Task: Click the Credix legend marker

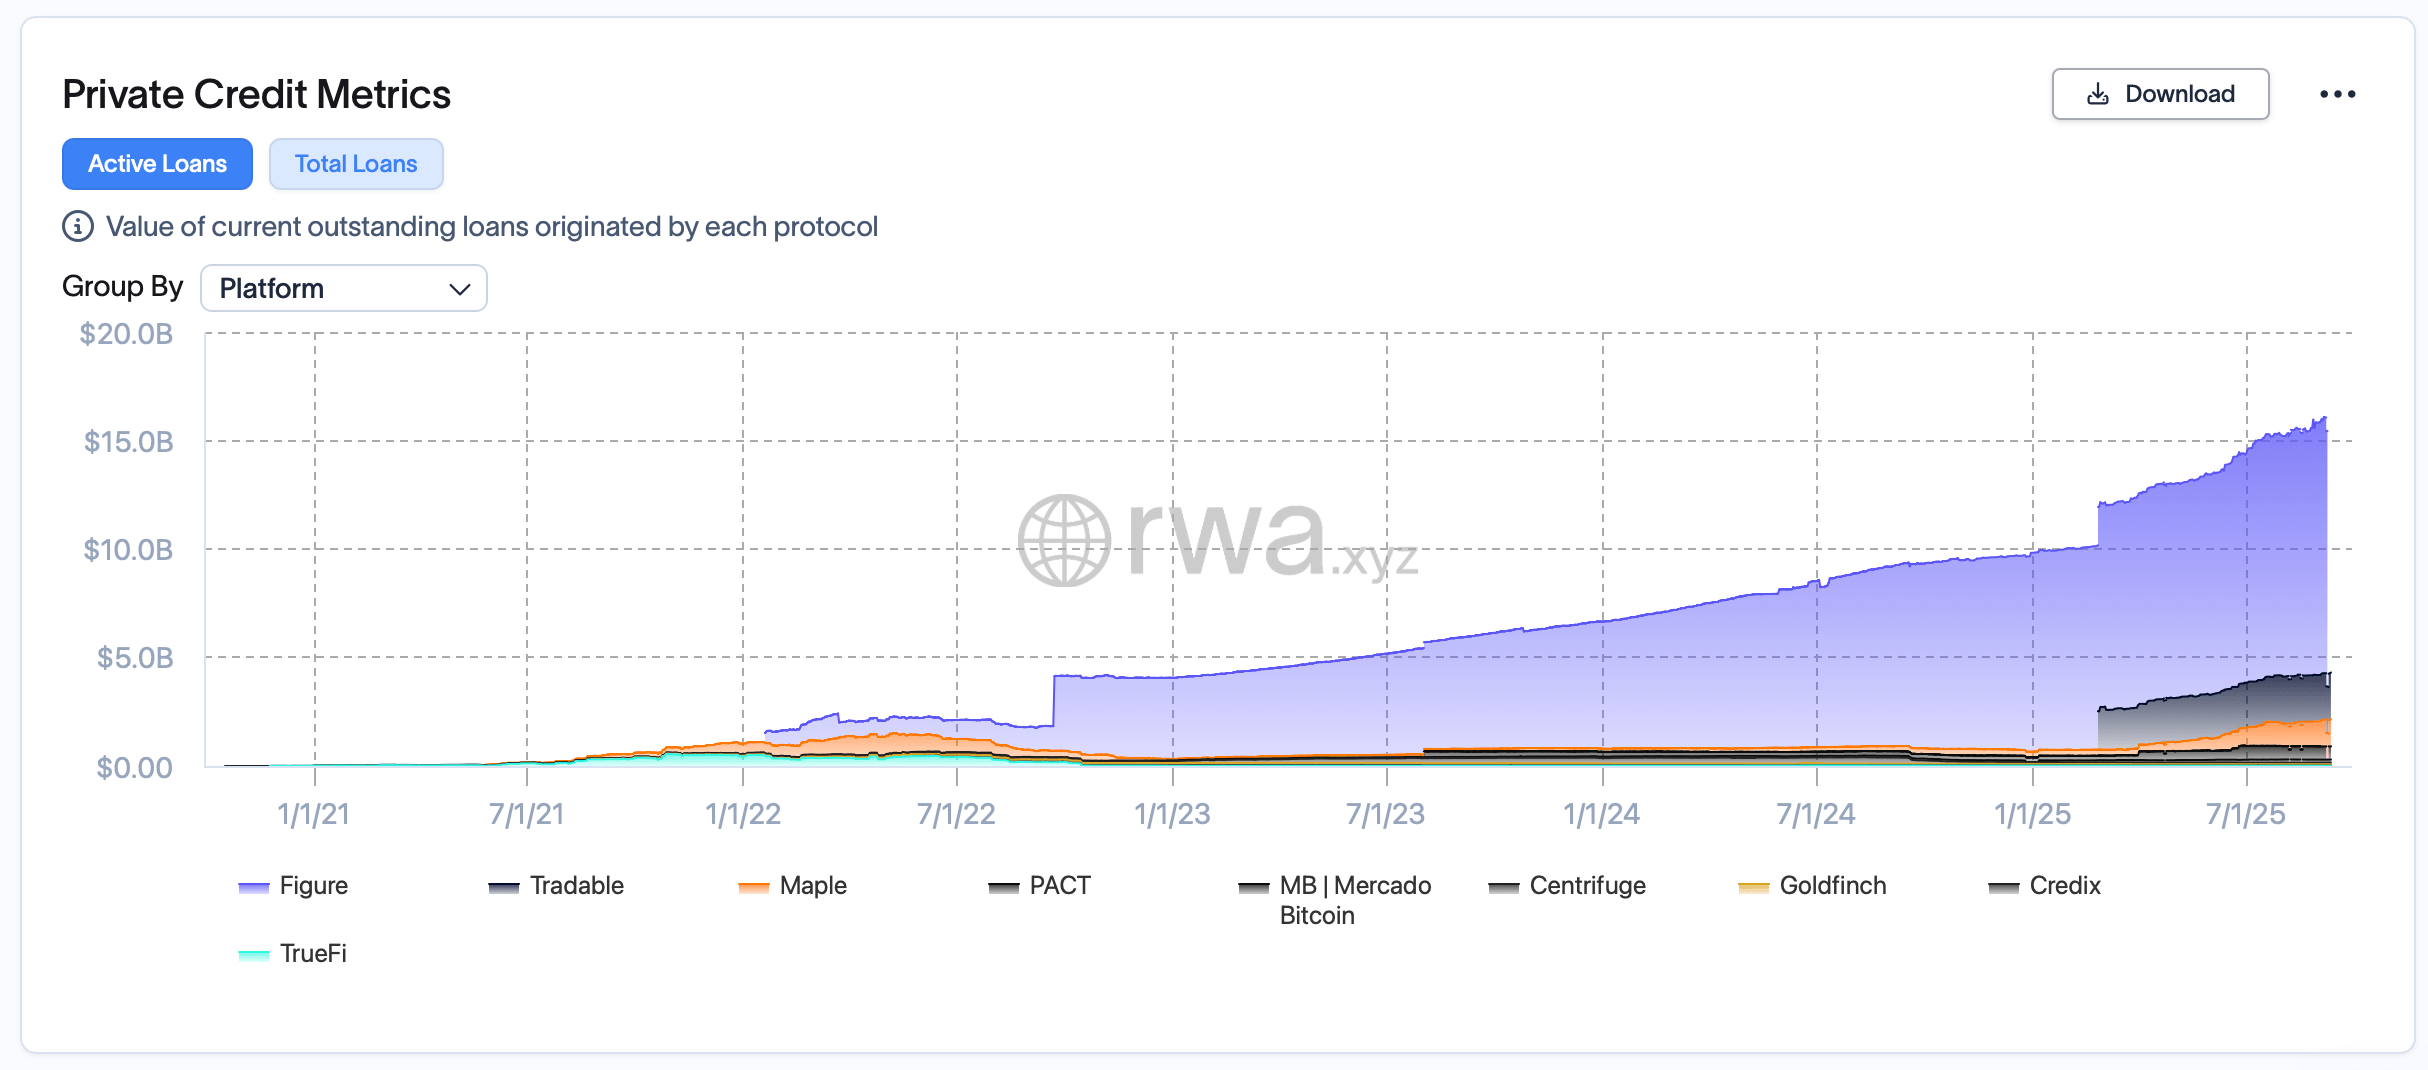Action: tap(2003, 887)
